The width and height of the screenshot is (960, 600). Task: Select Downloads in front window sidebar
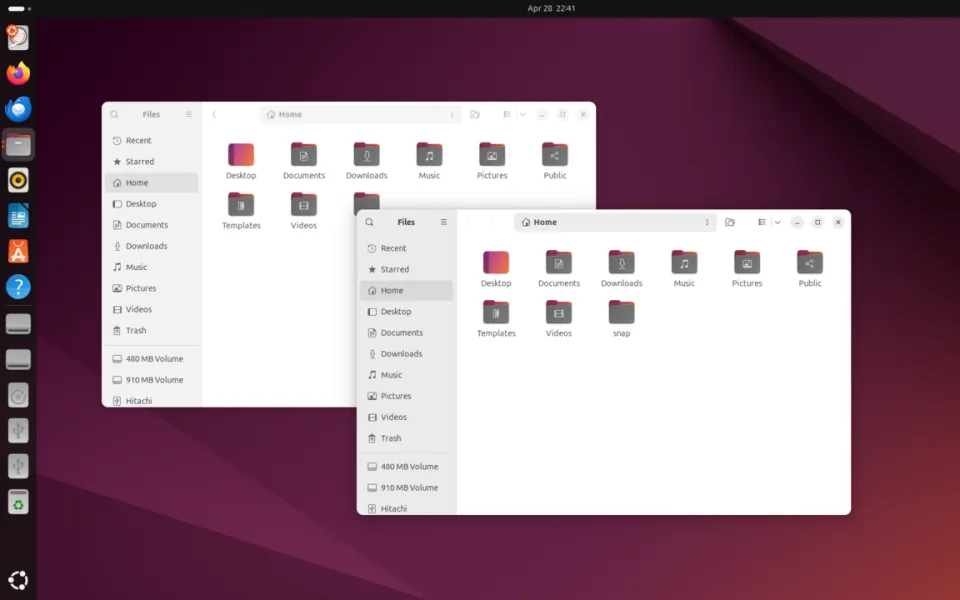pyautogui.click(x=407, y=354)
